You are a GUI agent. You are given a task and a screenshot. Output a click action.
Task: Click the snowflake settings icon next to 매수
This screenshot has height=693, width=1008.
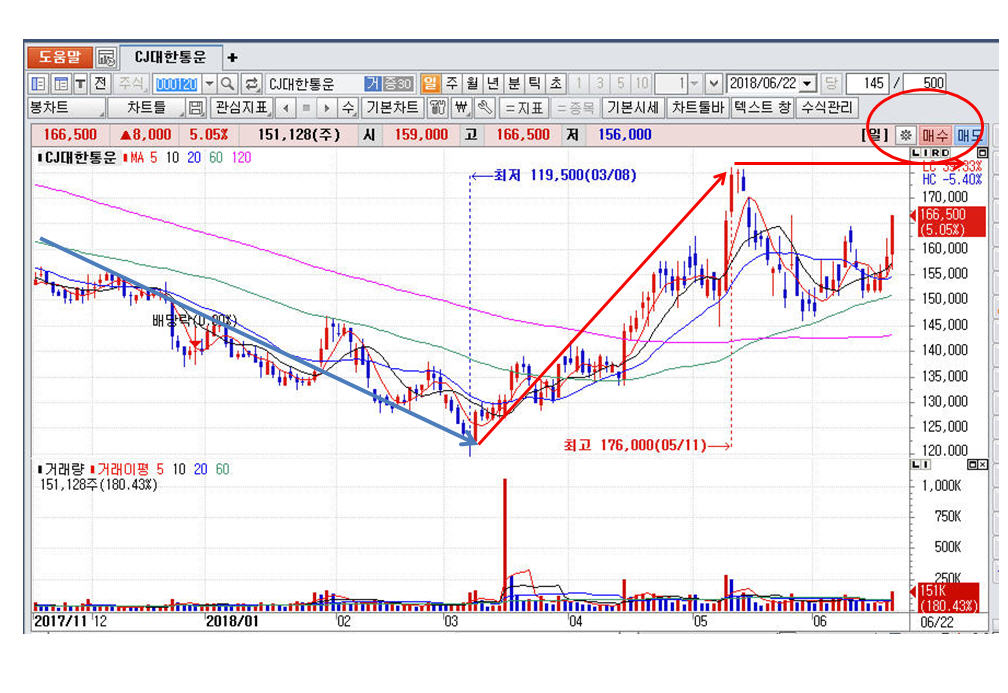tap(906, 134)
